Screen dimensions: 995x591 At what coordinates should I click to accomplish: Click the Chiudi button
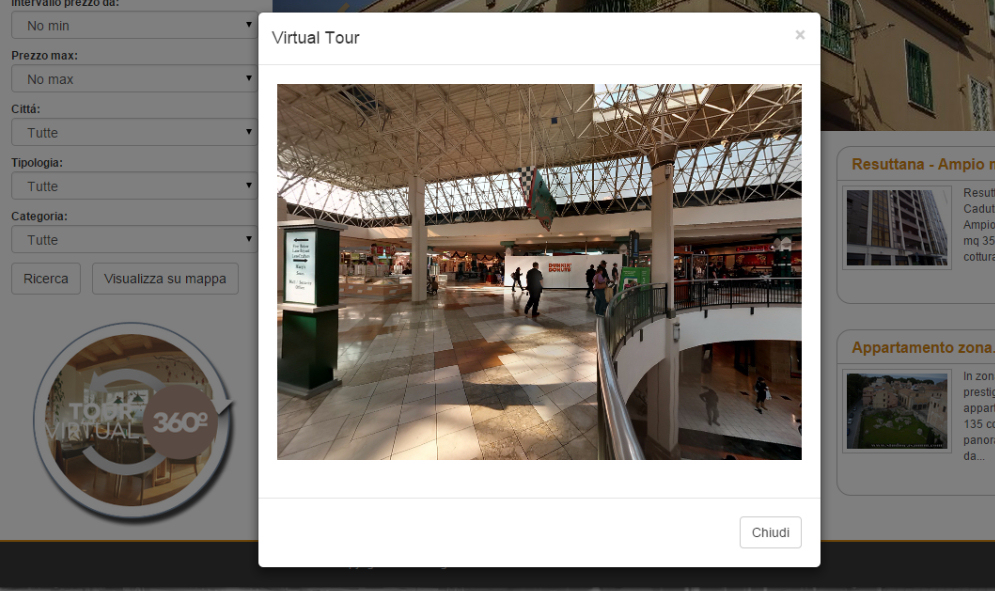click(x=770, y=532)
